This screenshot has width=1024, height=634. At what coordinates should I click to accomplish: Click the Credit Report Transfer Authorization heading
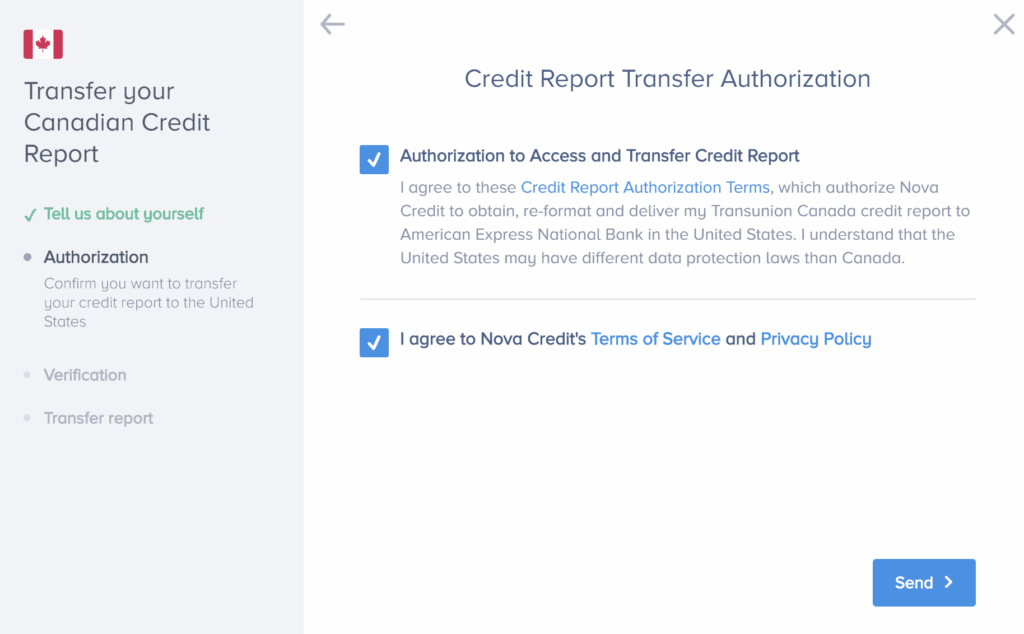(x=666, y=78)
